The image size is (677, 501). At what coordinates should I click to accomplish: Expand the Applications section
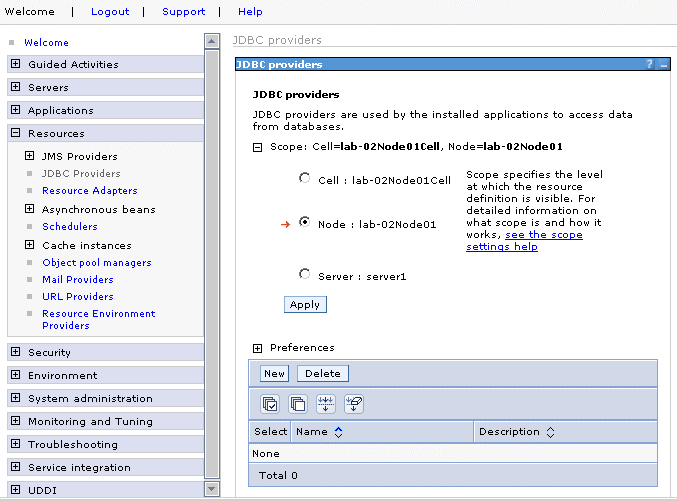coord(16,110)
